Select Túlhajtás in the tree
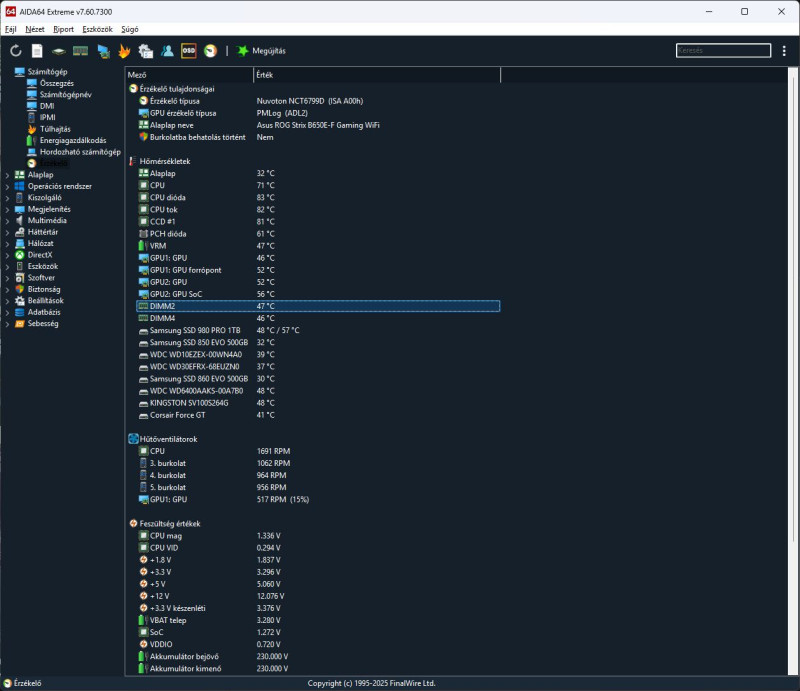 coord(55,129)
